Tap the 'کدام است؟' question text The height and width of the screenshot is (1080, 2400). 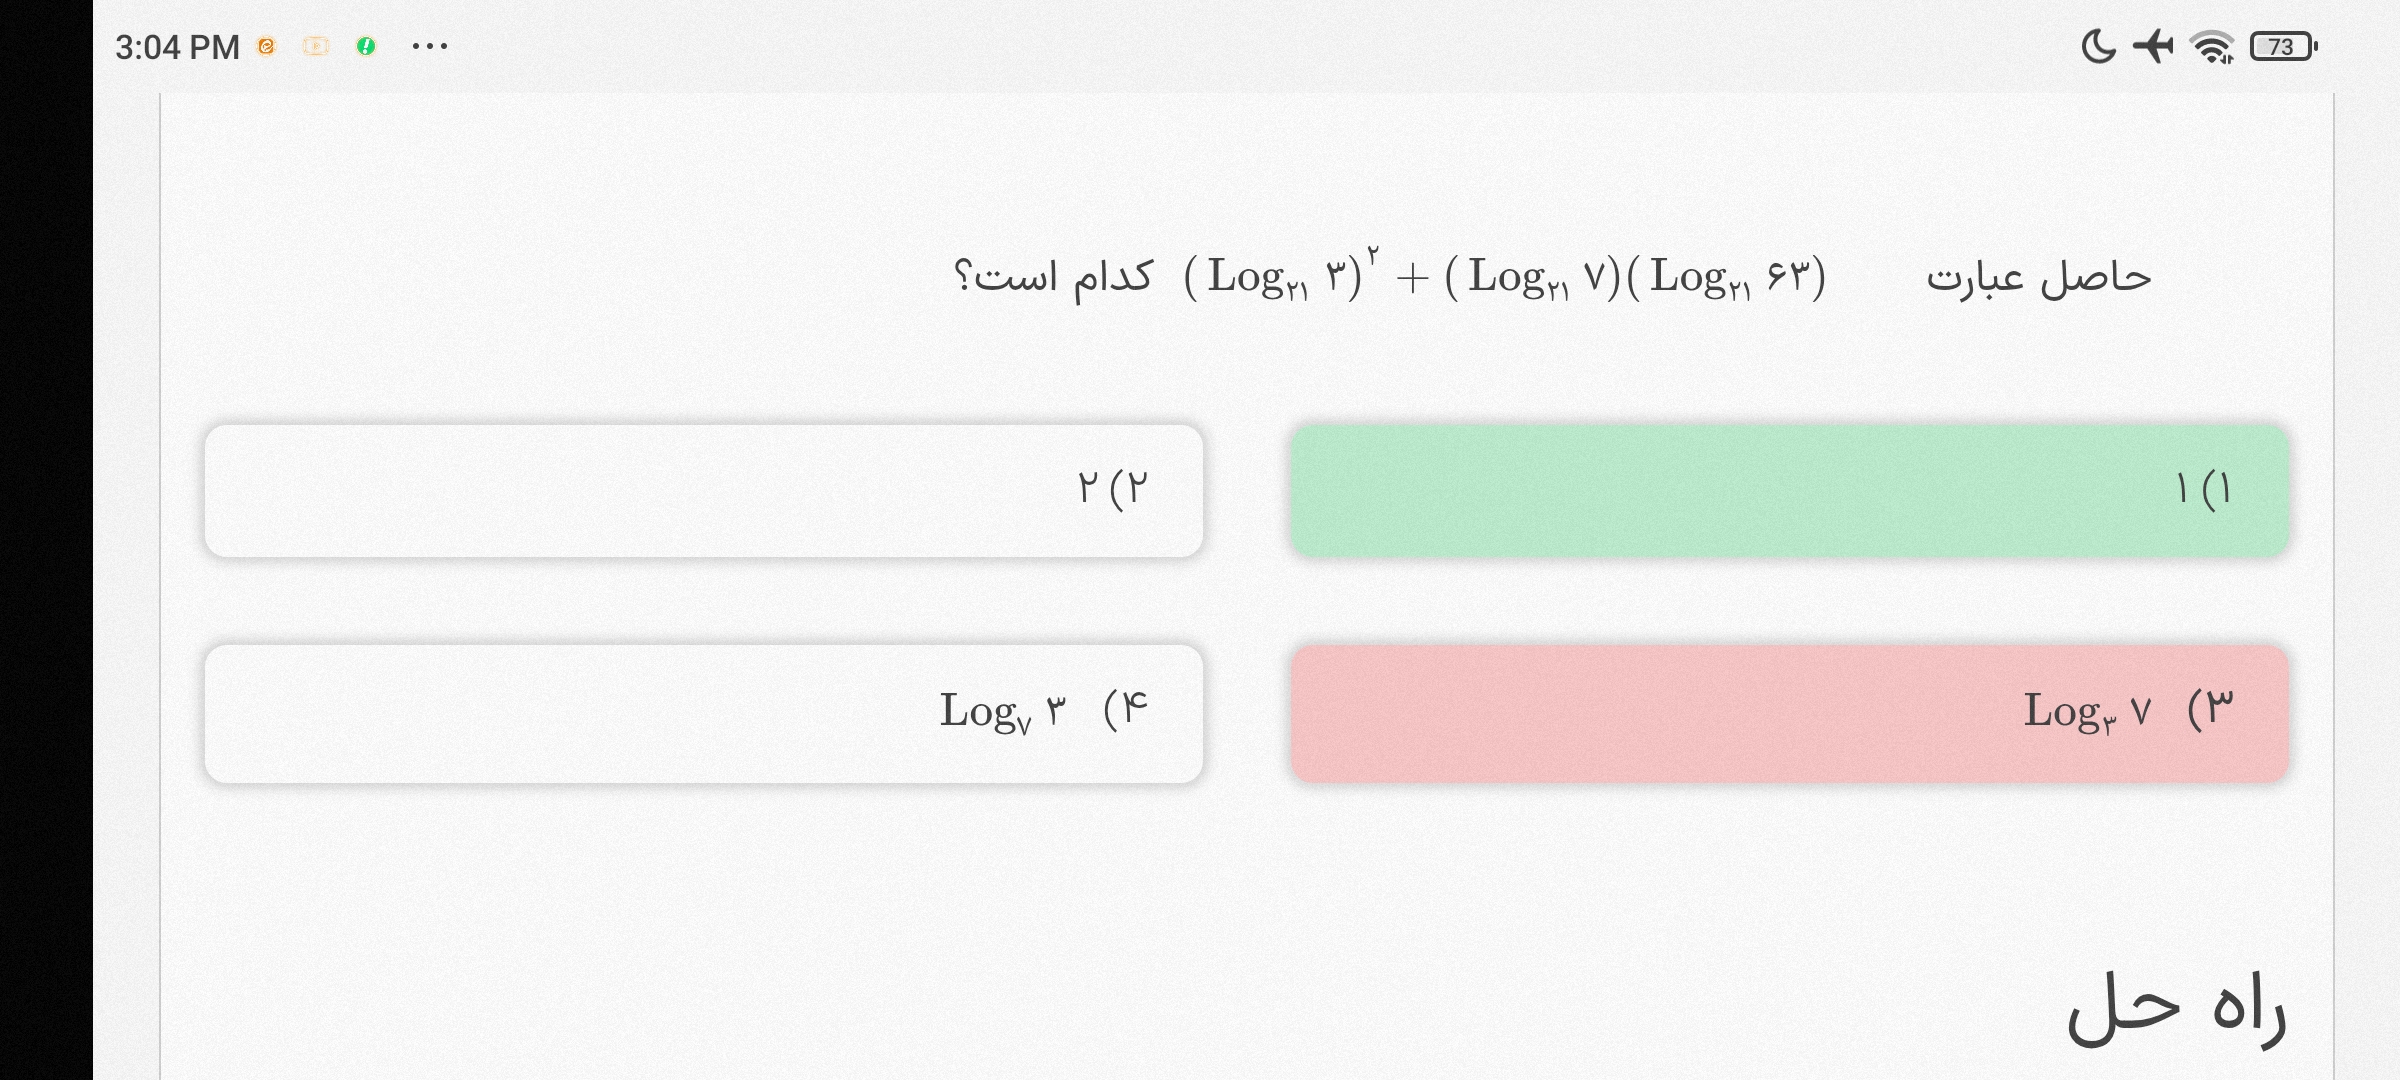pyautogui.click(x=1054, y=277)
